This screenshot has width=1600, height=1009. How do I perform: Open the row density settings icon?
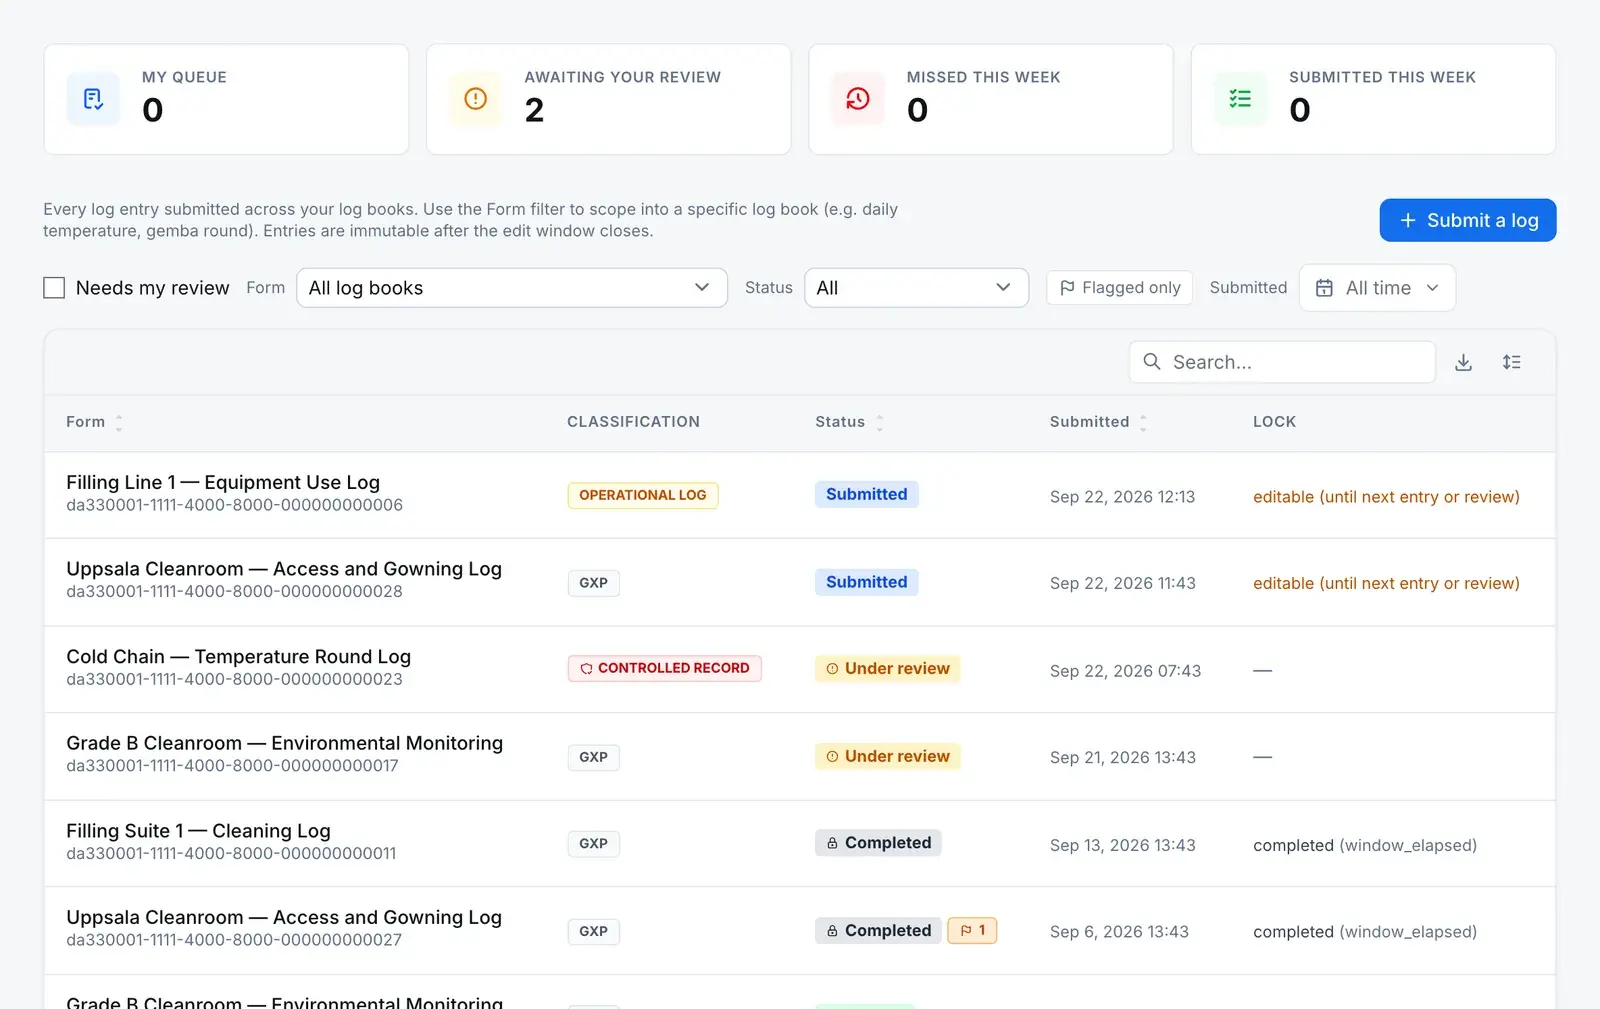pos(1511,362)
